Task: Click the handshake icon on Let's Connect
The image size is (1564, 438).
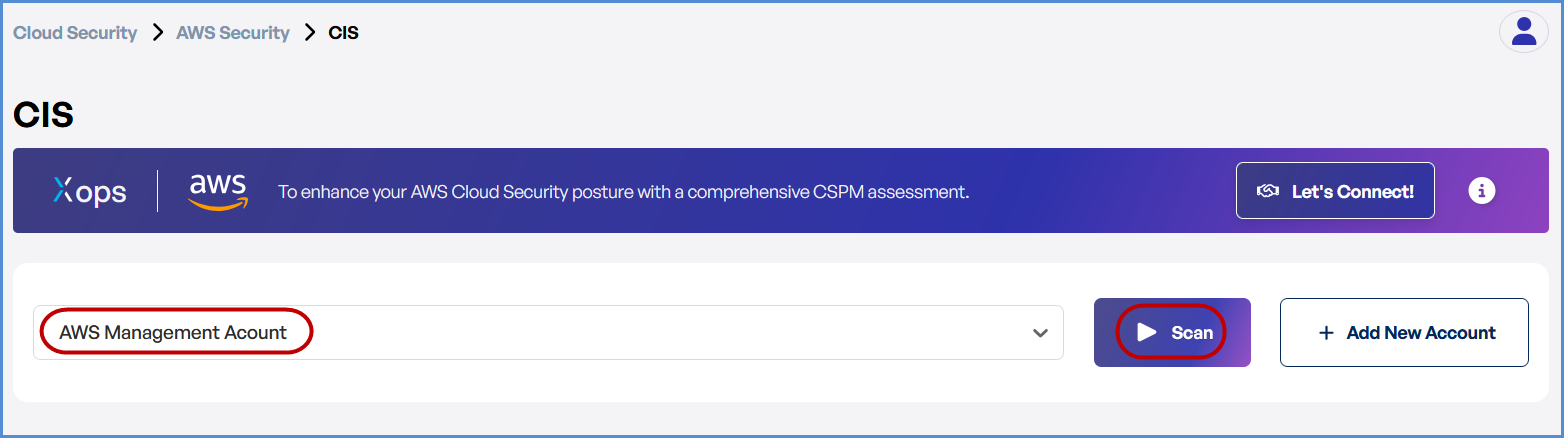Action: click(1268, 191)
